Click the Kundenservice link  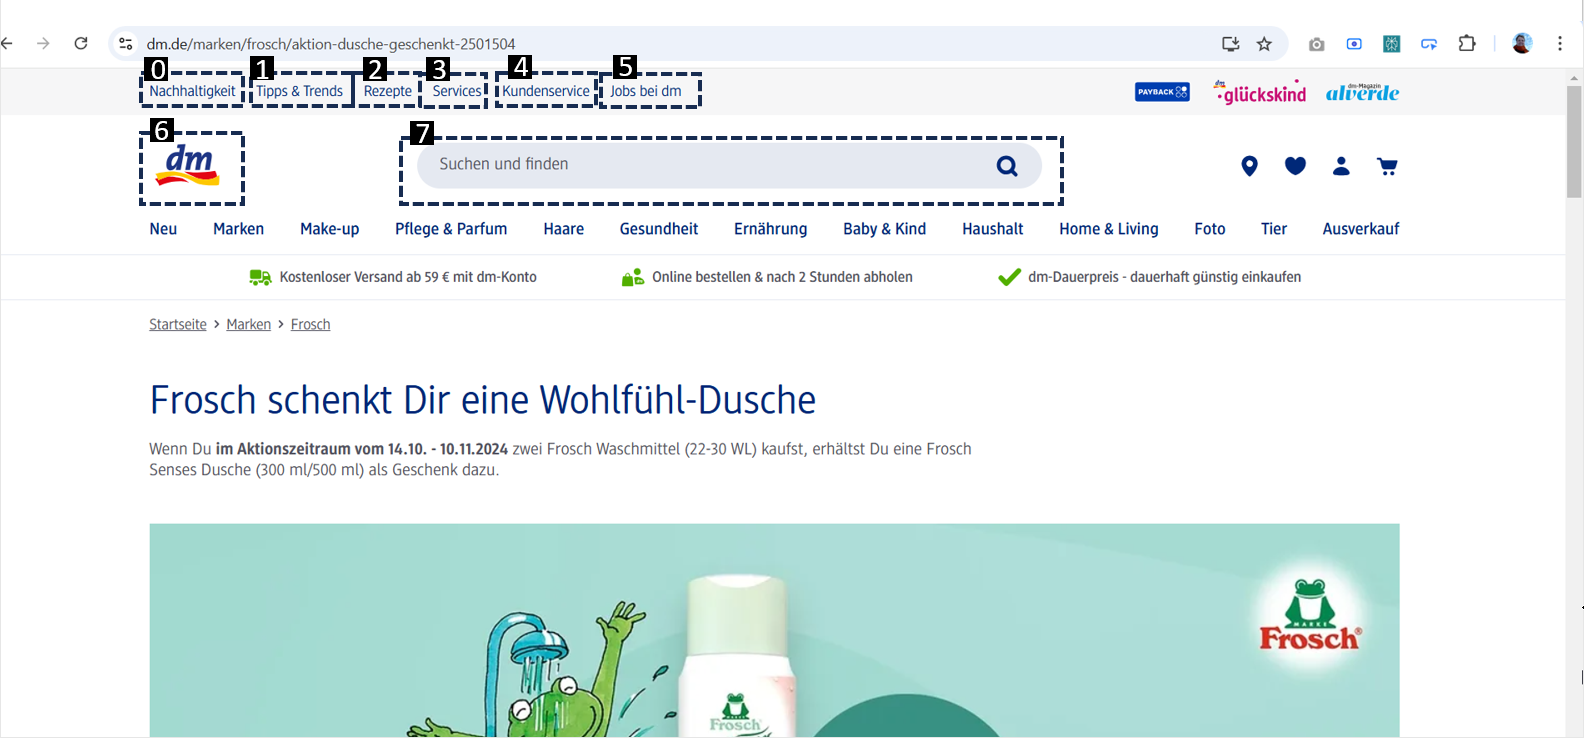[546, 91]
